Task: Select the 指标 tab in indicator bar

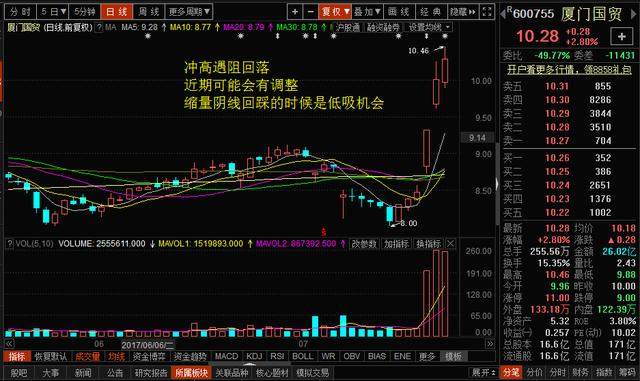Action: tap(17, 356)
